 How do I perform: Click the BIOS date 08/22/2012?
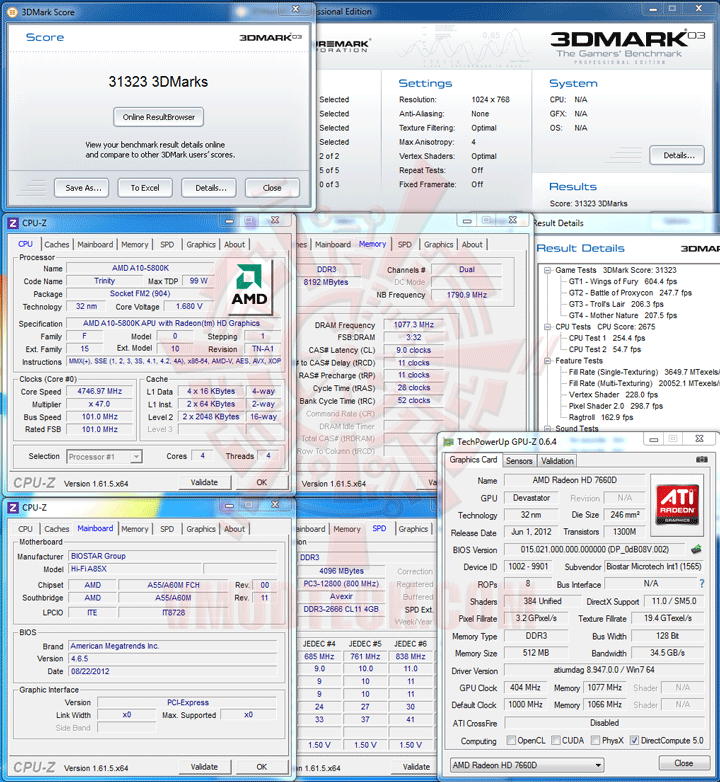point(172,671)
